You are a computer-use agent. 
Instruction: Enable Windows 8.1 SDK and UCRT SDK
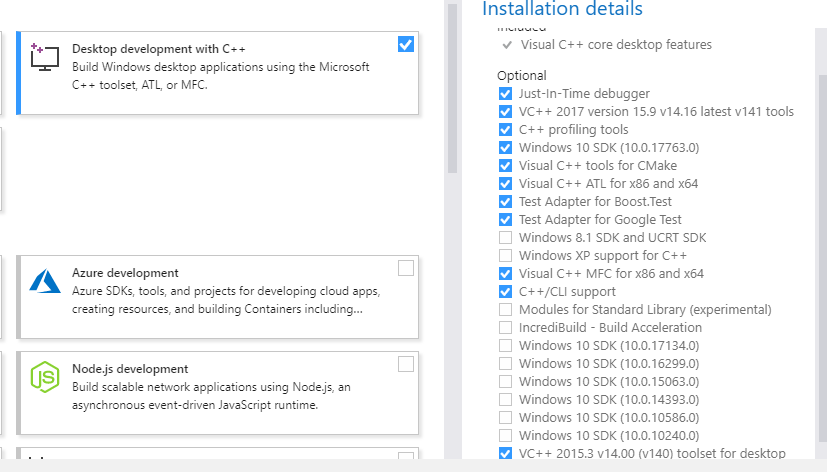(505, 238)
